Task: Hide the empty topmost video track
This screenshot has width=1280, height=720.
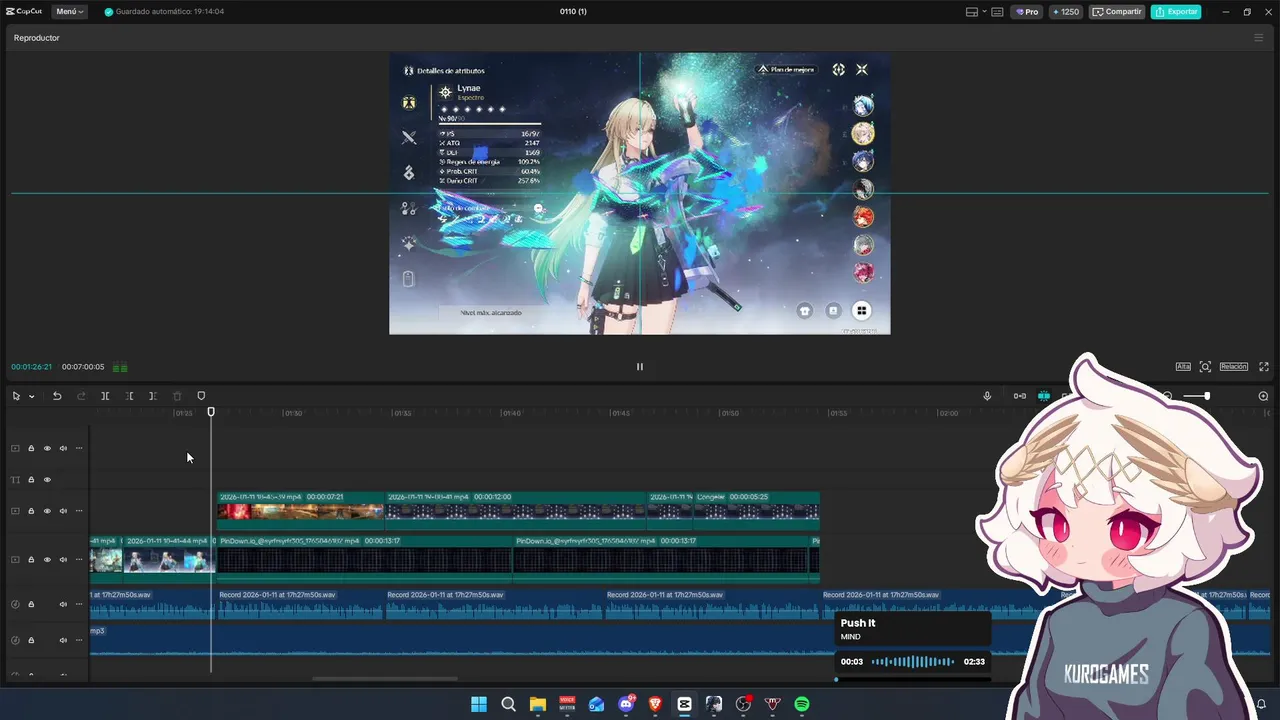Action: point(47,448)
